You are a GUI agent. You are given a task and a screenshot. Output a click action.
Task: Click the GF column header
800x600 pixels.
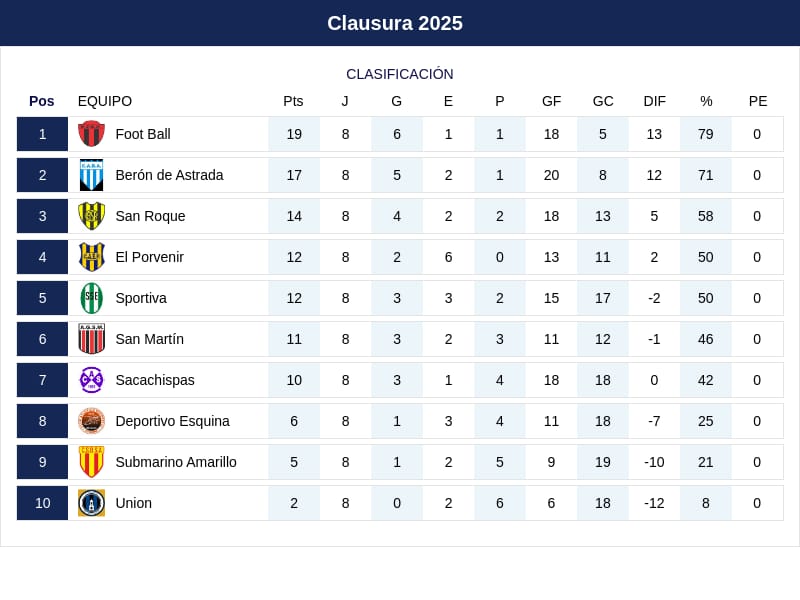click(x=551, y=101)
